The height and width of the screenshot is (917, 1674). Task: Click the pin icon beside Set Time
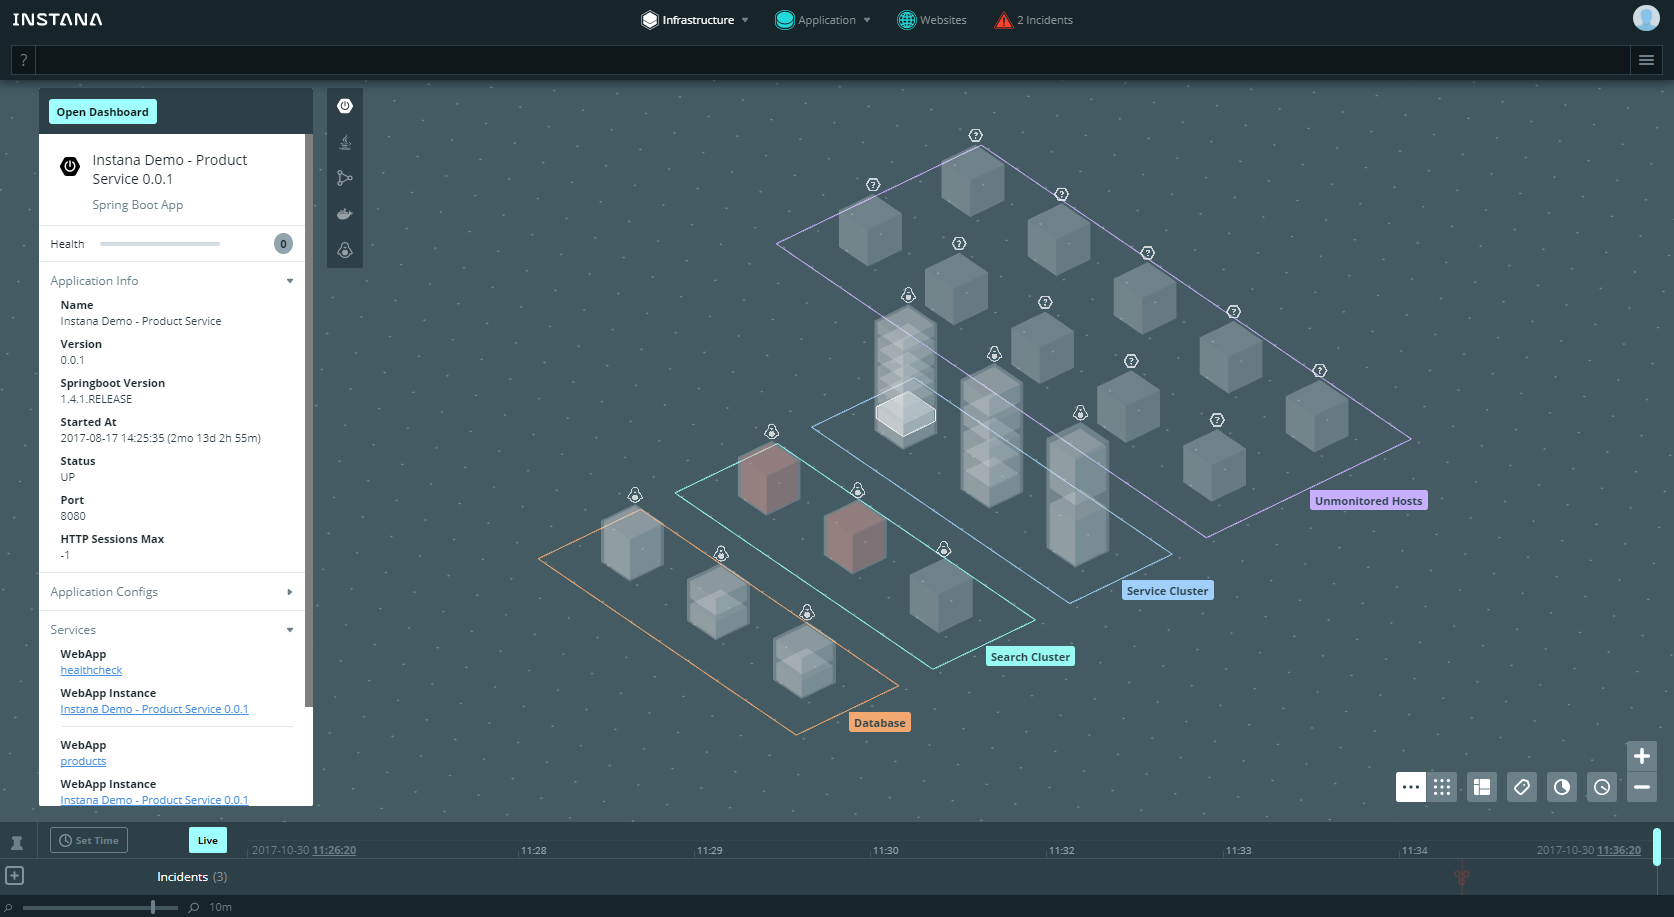pos(17,842)
